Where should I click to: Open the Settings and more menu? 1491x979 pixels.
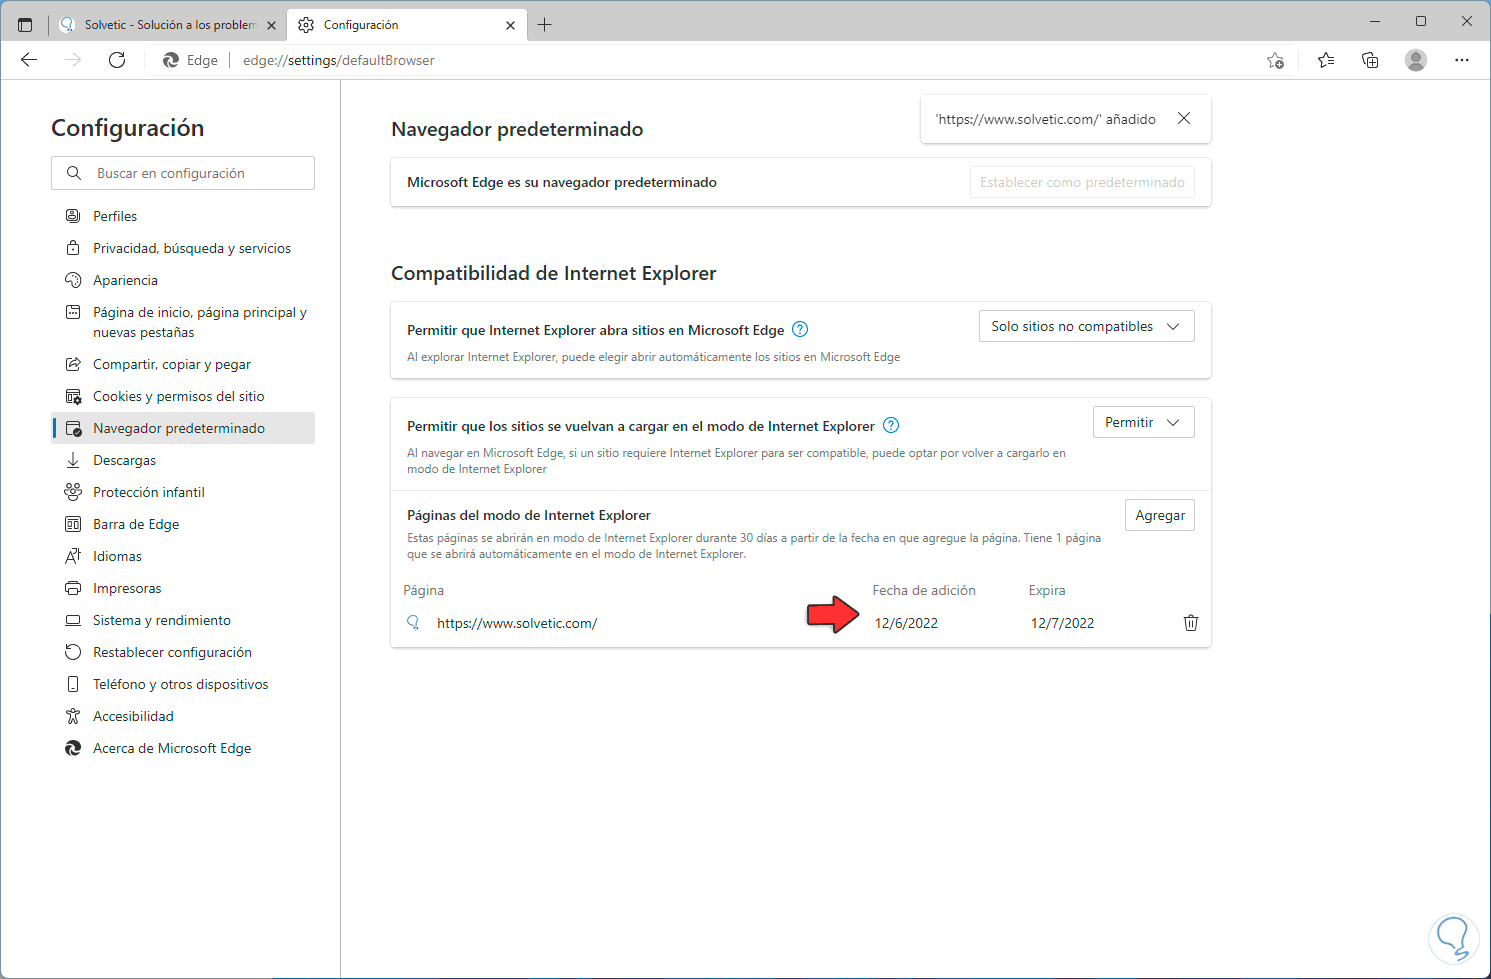1462,60
